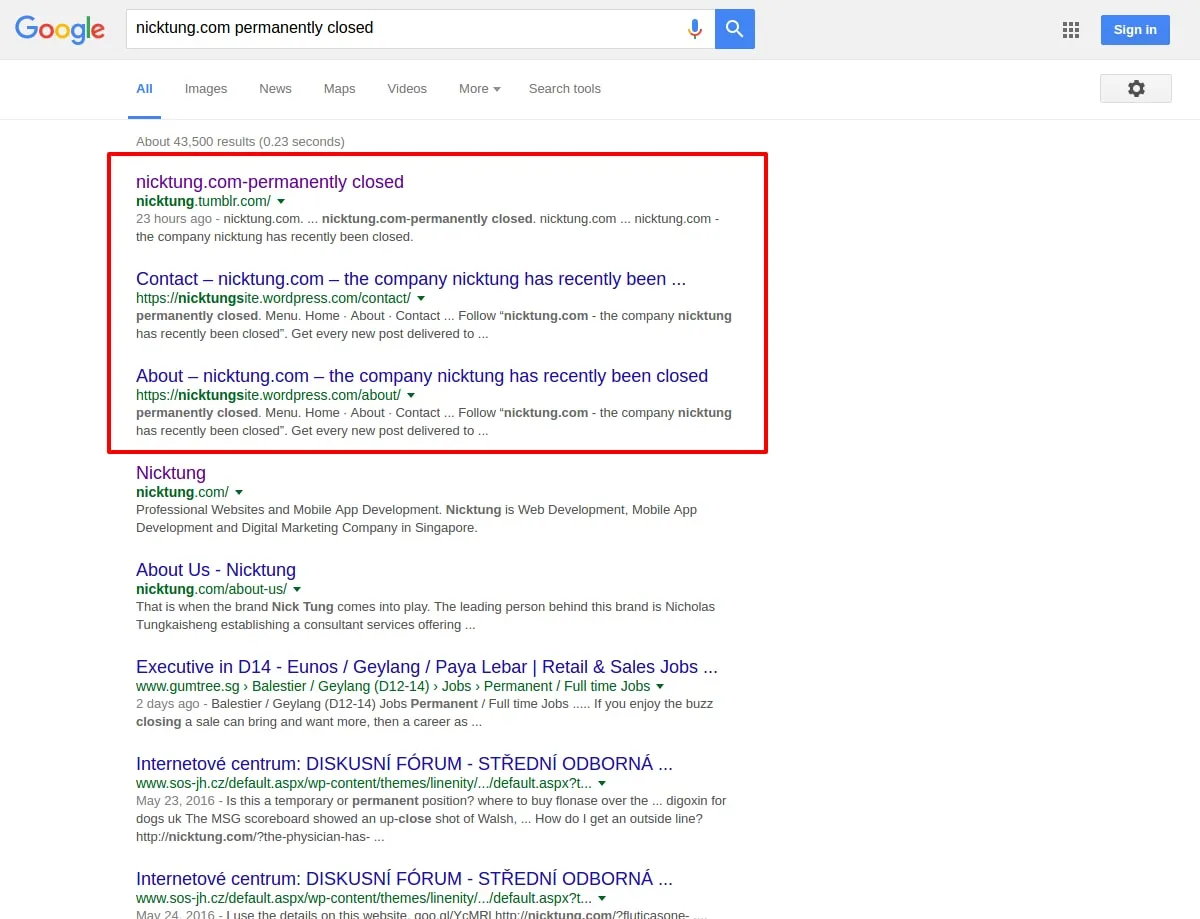
Task: Open the 'Executive in D14 - Eunos' result
Action: [427, 667]
